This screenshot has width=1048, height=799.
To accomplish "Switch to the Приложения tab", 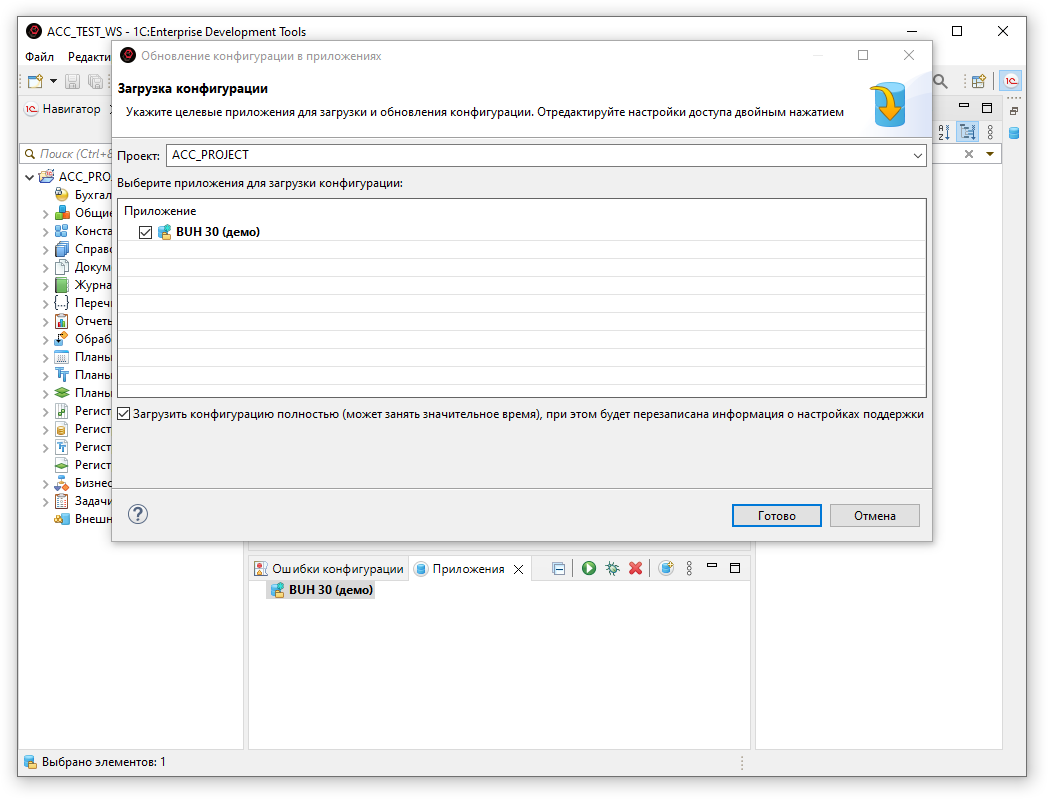I will [x=461, y=569].
